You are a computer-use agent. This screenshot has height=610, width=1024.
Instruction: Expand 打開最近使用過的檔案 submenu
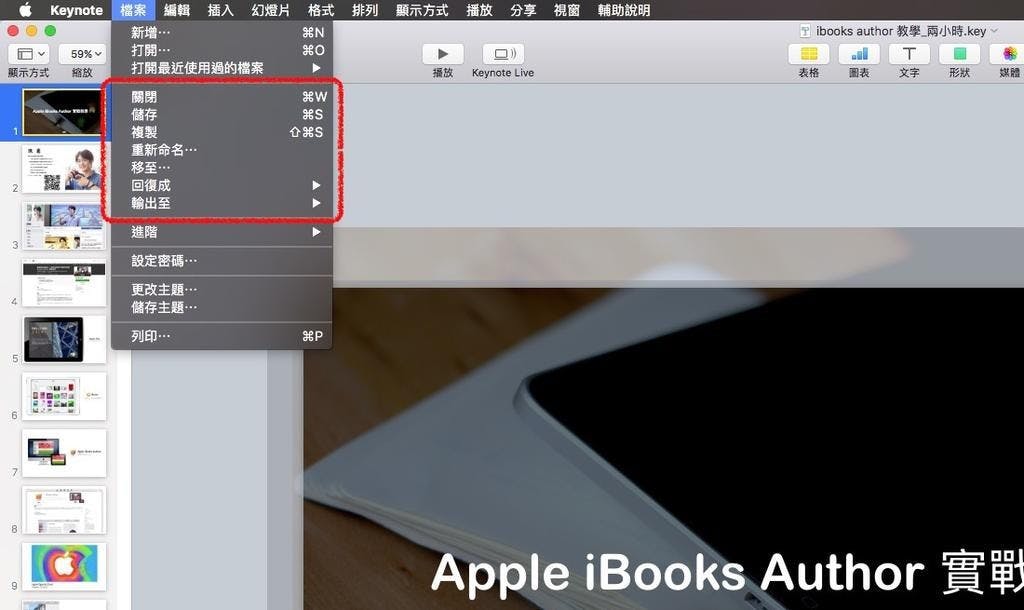tap(222, 67)
